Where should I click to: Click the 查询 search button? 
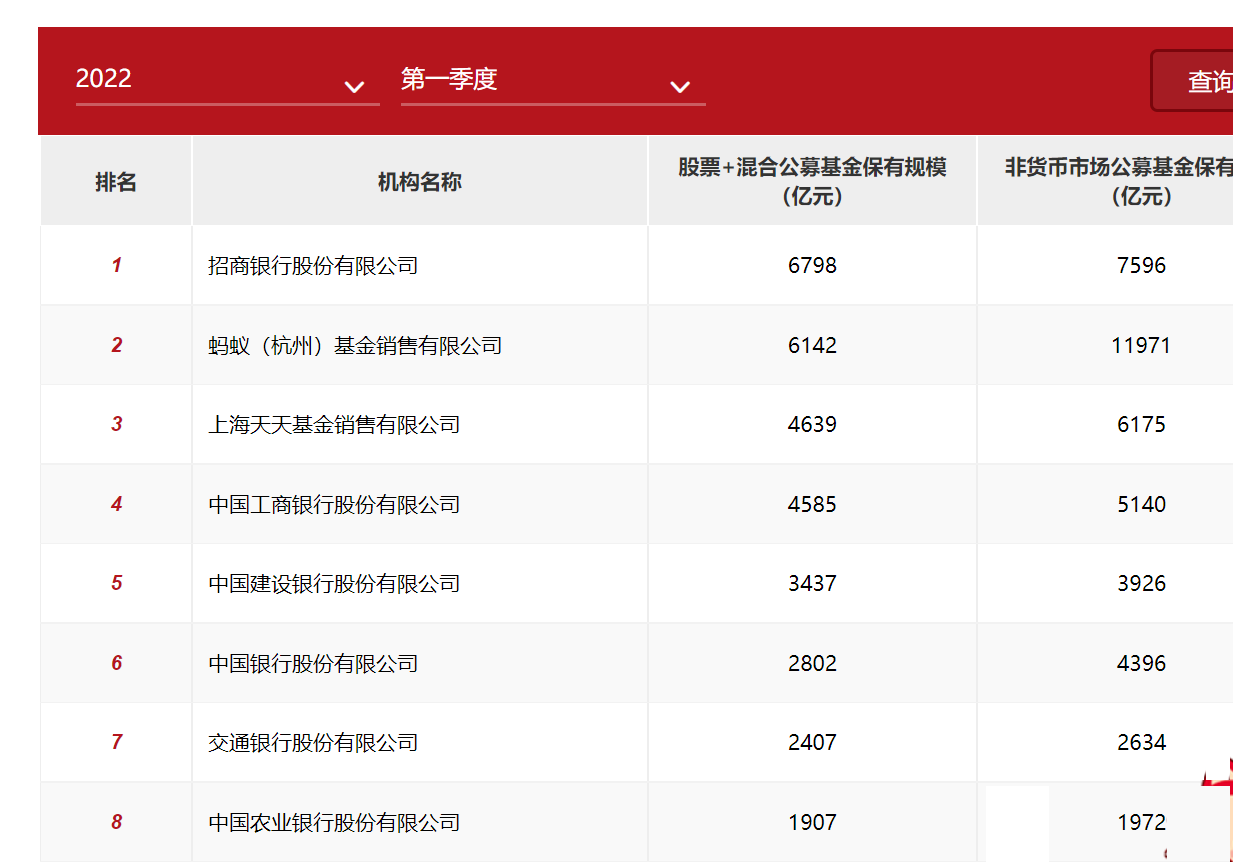1193,81
